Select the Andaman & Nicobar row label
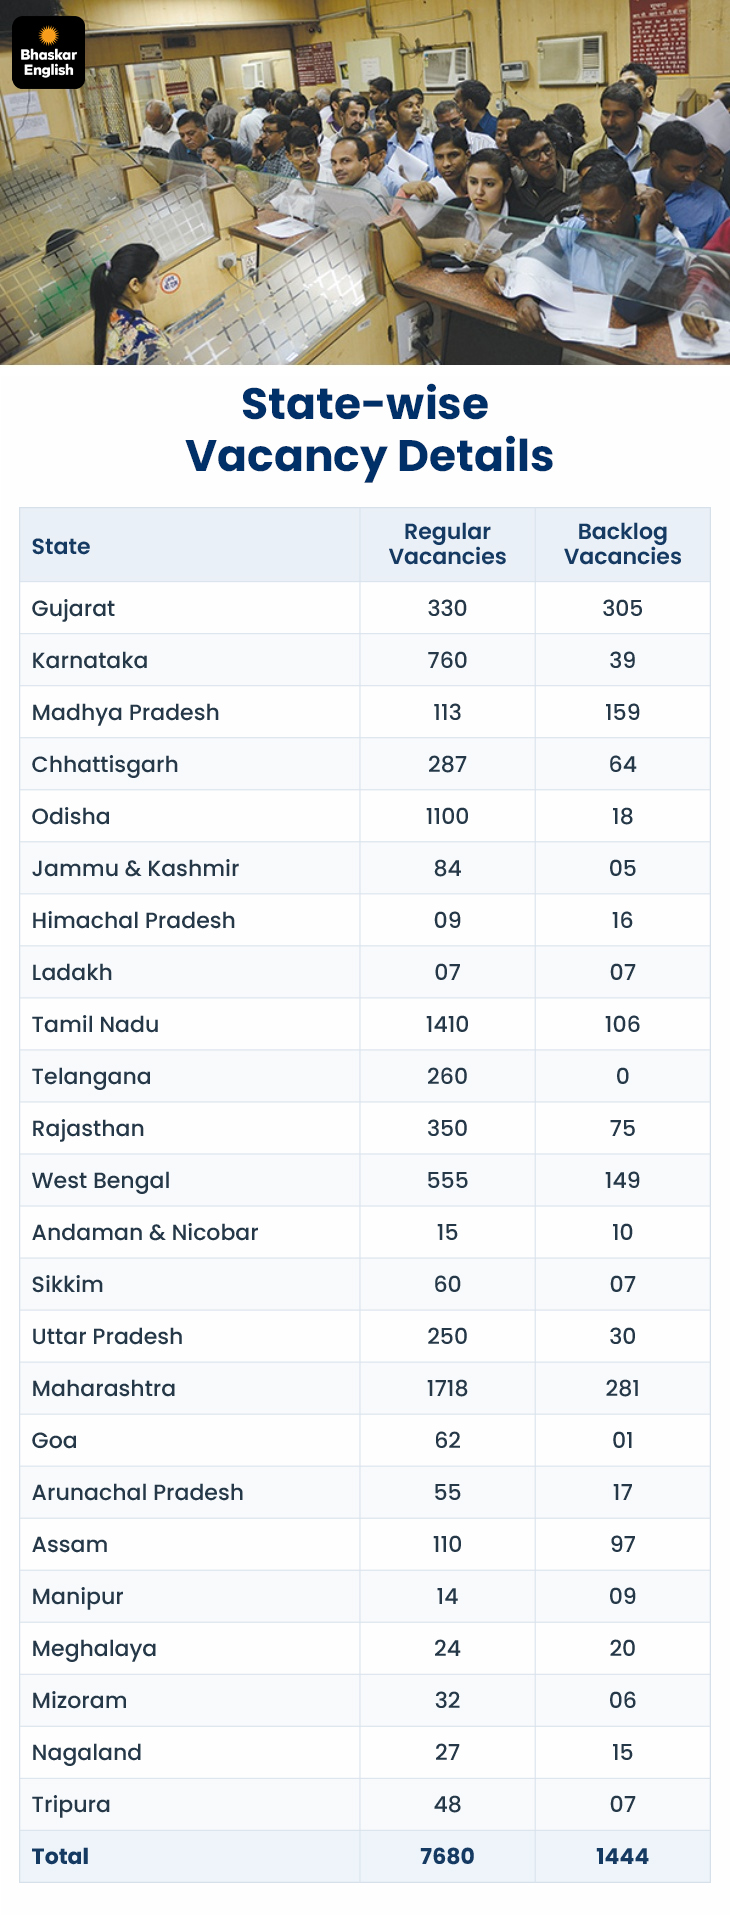730x1915 pixels. click(145, 1232)
